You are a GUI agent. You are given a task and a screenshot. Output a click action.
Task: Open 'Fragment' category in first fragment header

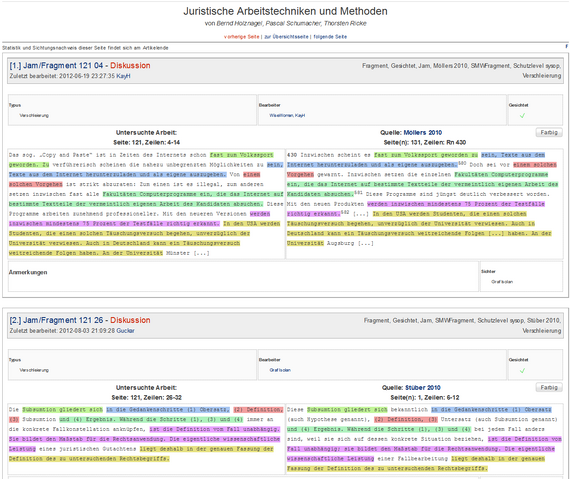[x=376, y=66]
